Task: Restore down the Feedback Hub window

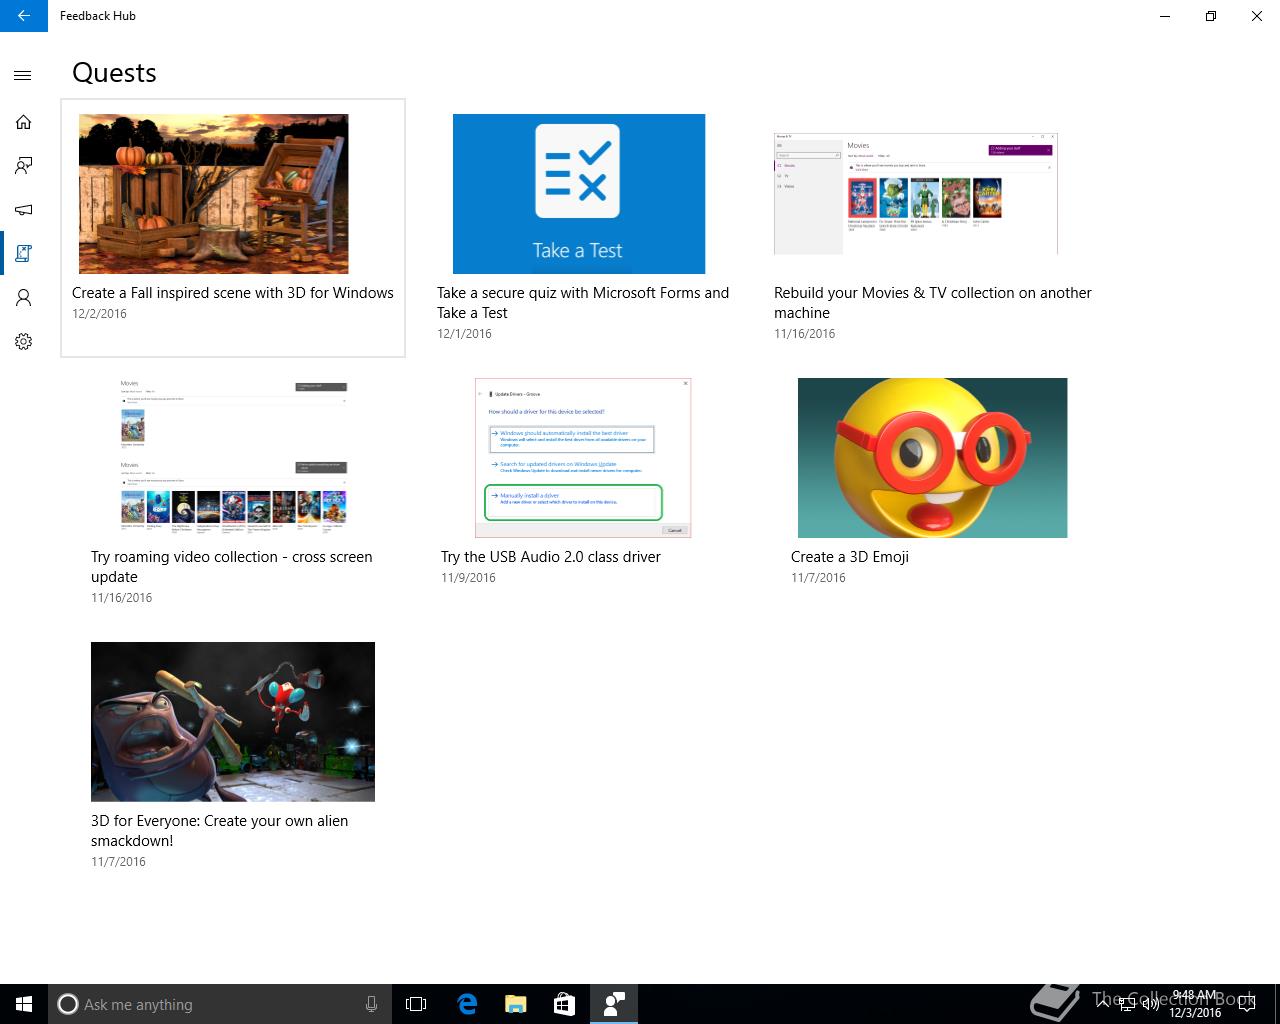Action: [x=1211, y=16]
